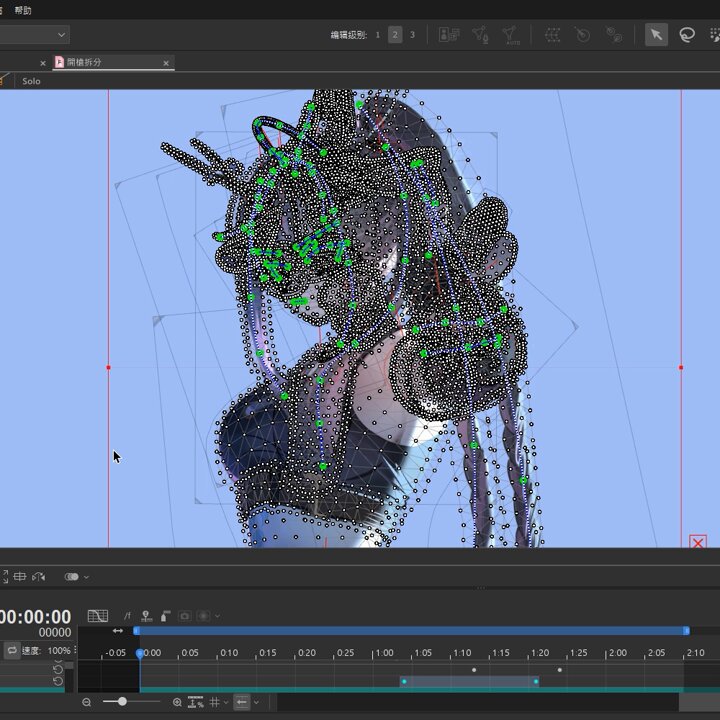This screenshot has width=720, height=720.
Task: Toggle the left-arrow follow playhead button
Action: 242,702
